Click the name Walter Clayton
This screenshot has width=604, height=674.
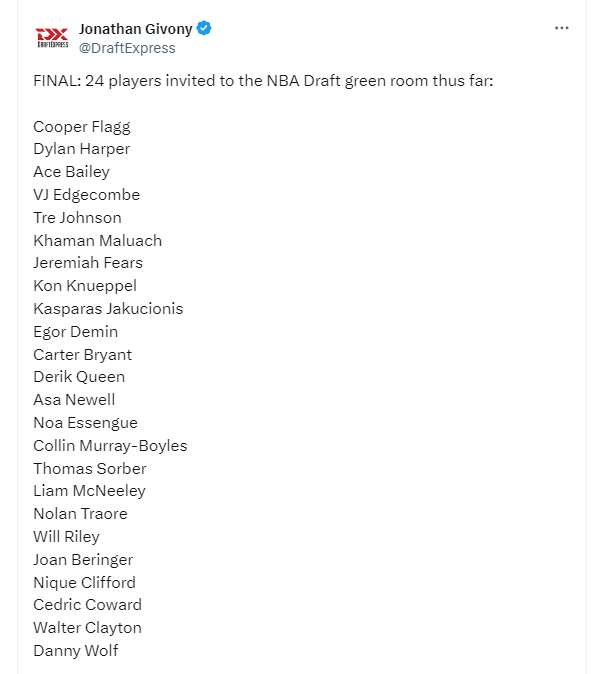click(88, 628)
